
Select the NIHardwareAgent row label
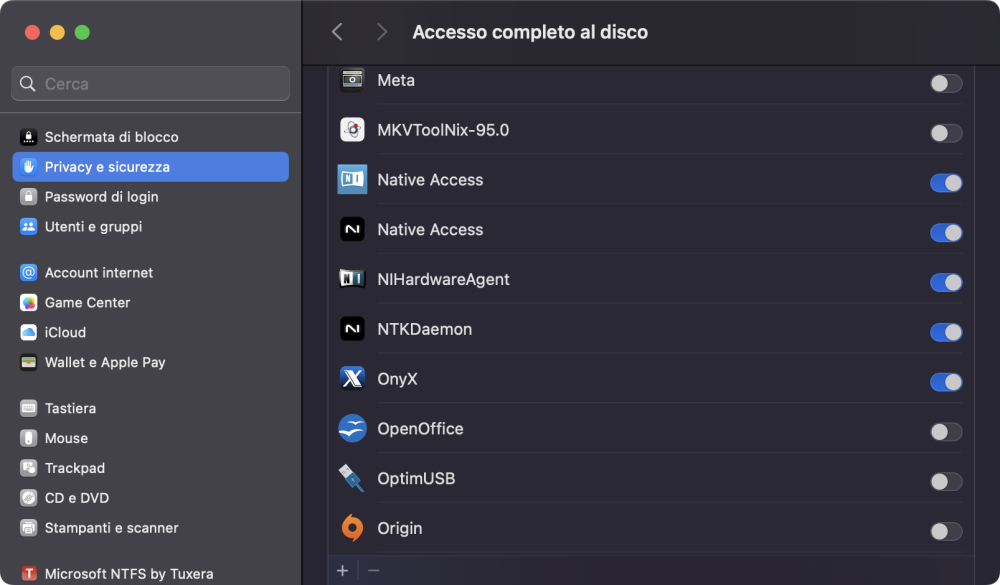(443, 279)
